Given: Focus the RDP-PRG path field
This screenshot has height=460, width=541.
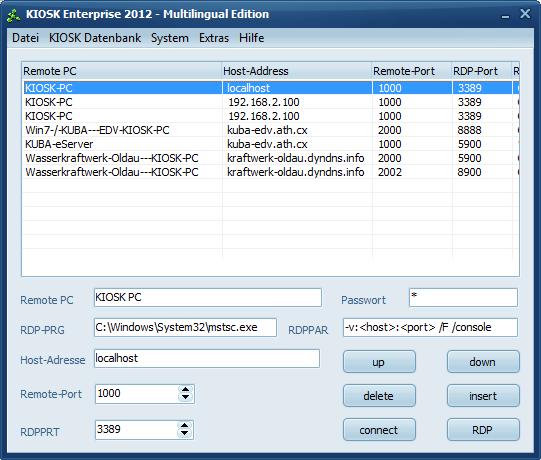Looking at the screenshot, I should (x=185, y=327).
